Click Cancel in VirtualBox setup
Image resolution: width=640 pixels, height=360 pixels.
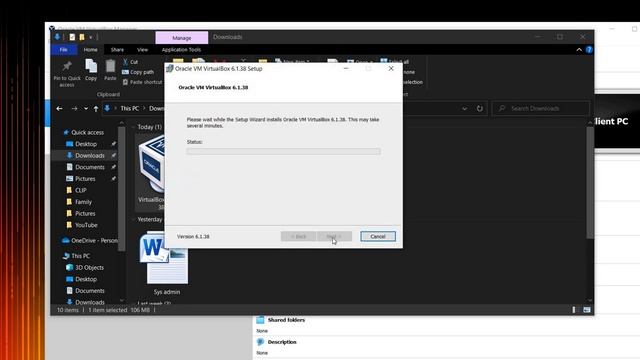378,236
